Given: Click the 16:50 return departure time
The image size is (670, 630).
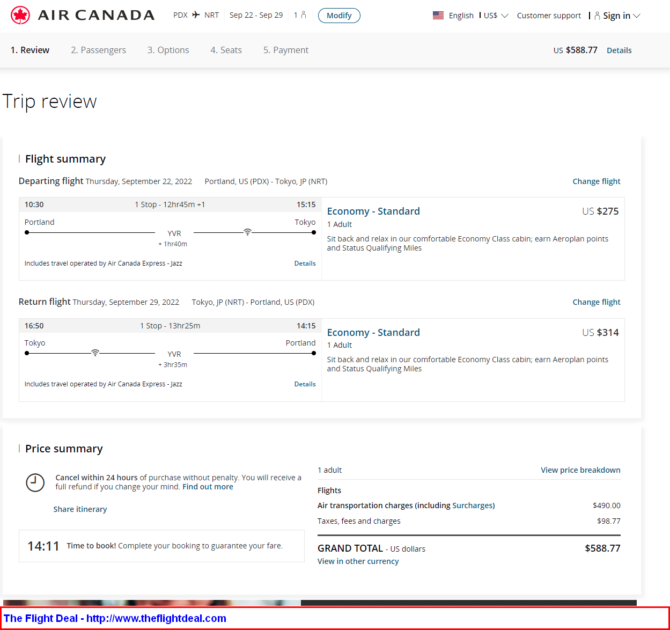Looking at the screenshot, I should point(34,326).
